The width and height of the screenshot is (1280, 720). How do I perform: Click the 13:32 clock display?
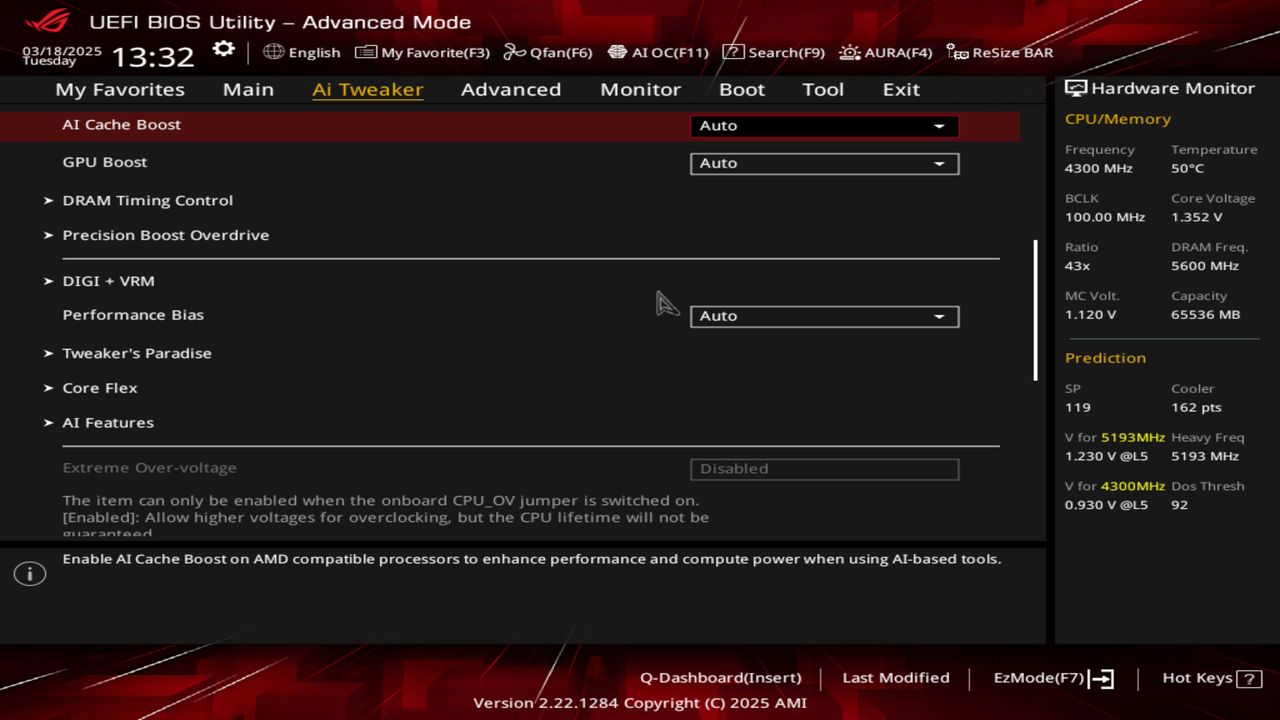click(x=152, y=56)
